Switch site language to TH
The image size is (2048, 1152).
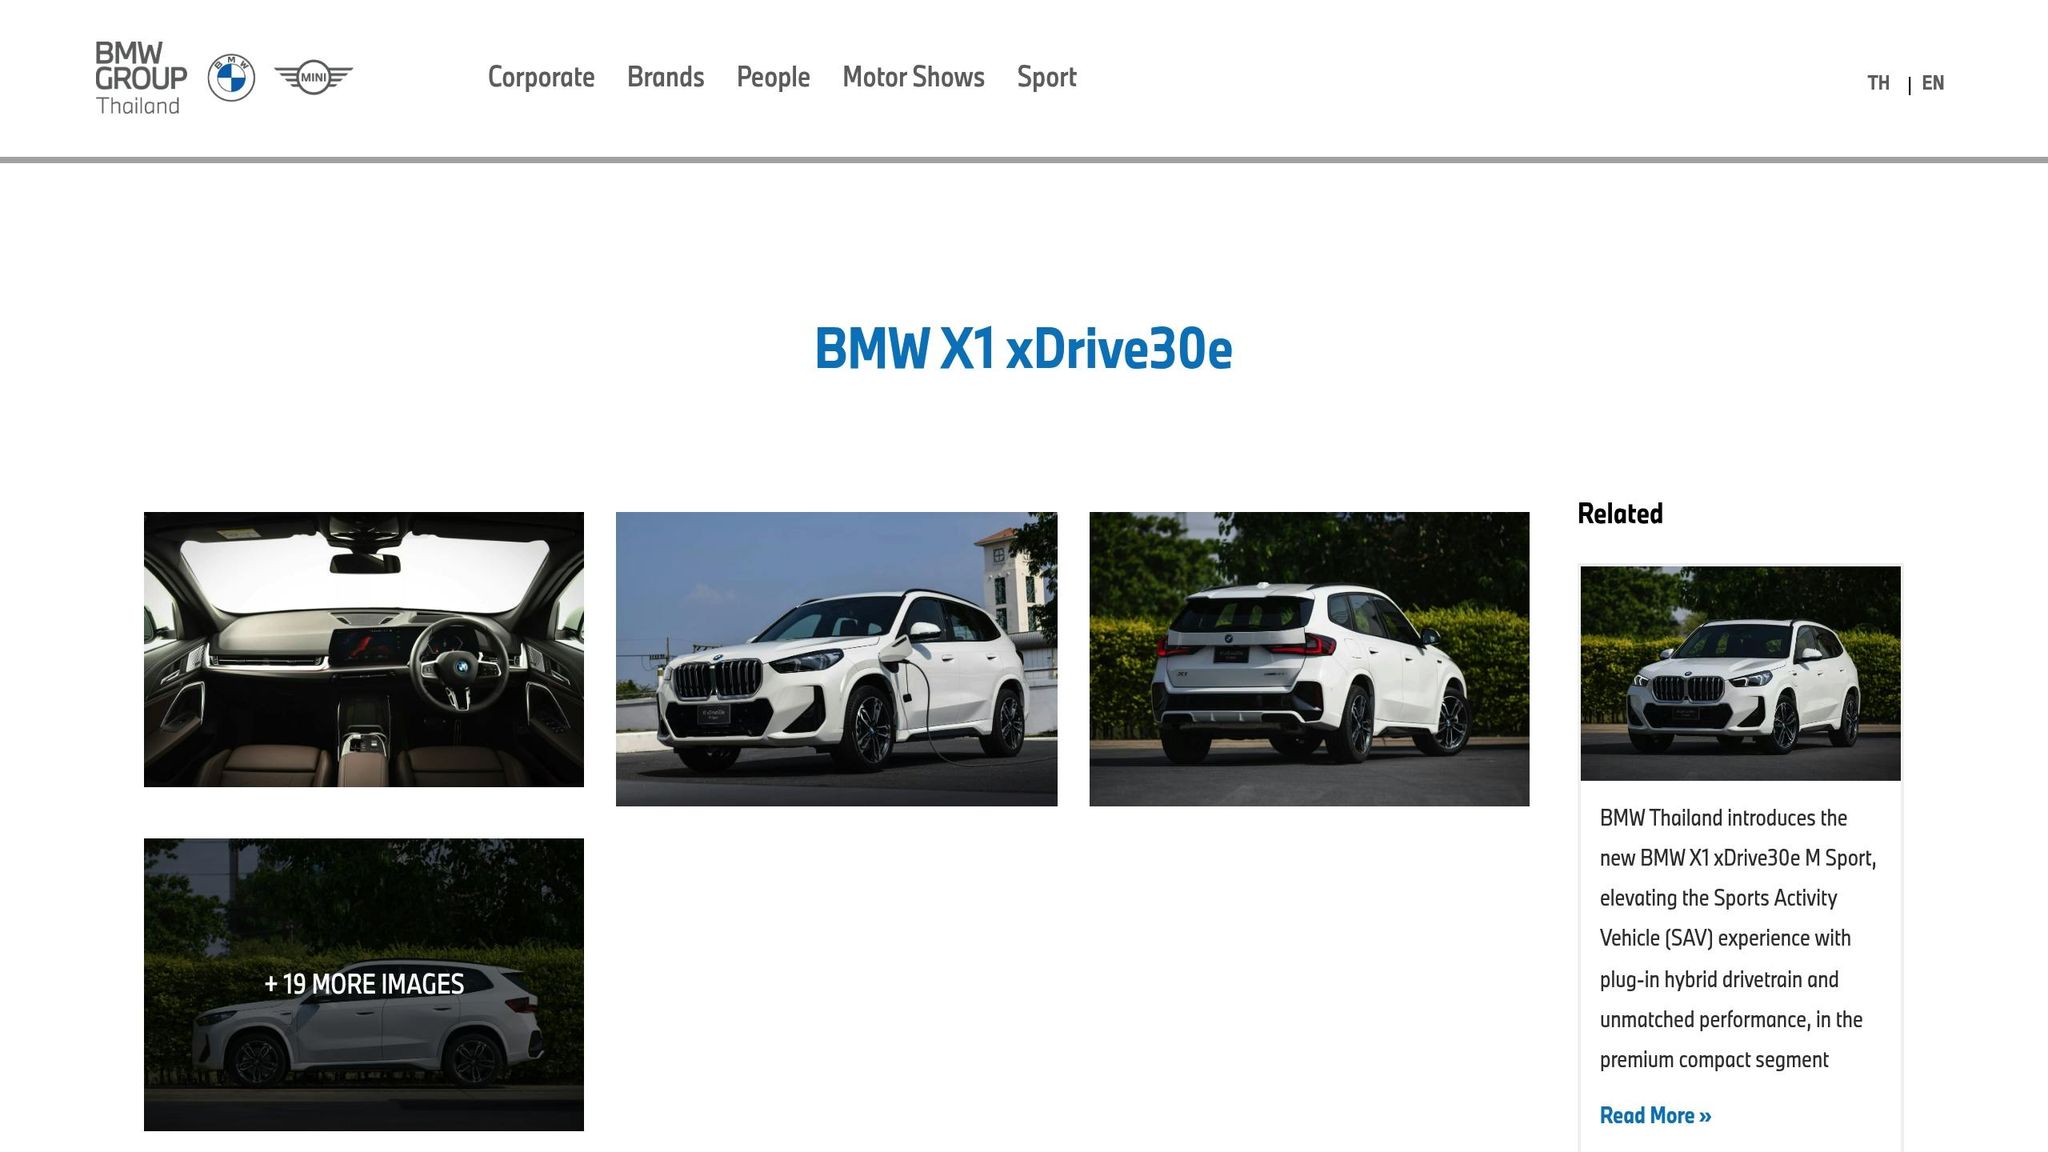tap(1880, 83)
